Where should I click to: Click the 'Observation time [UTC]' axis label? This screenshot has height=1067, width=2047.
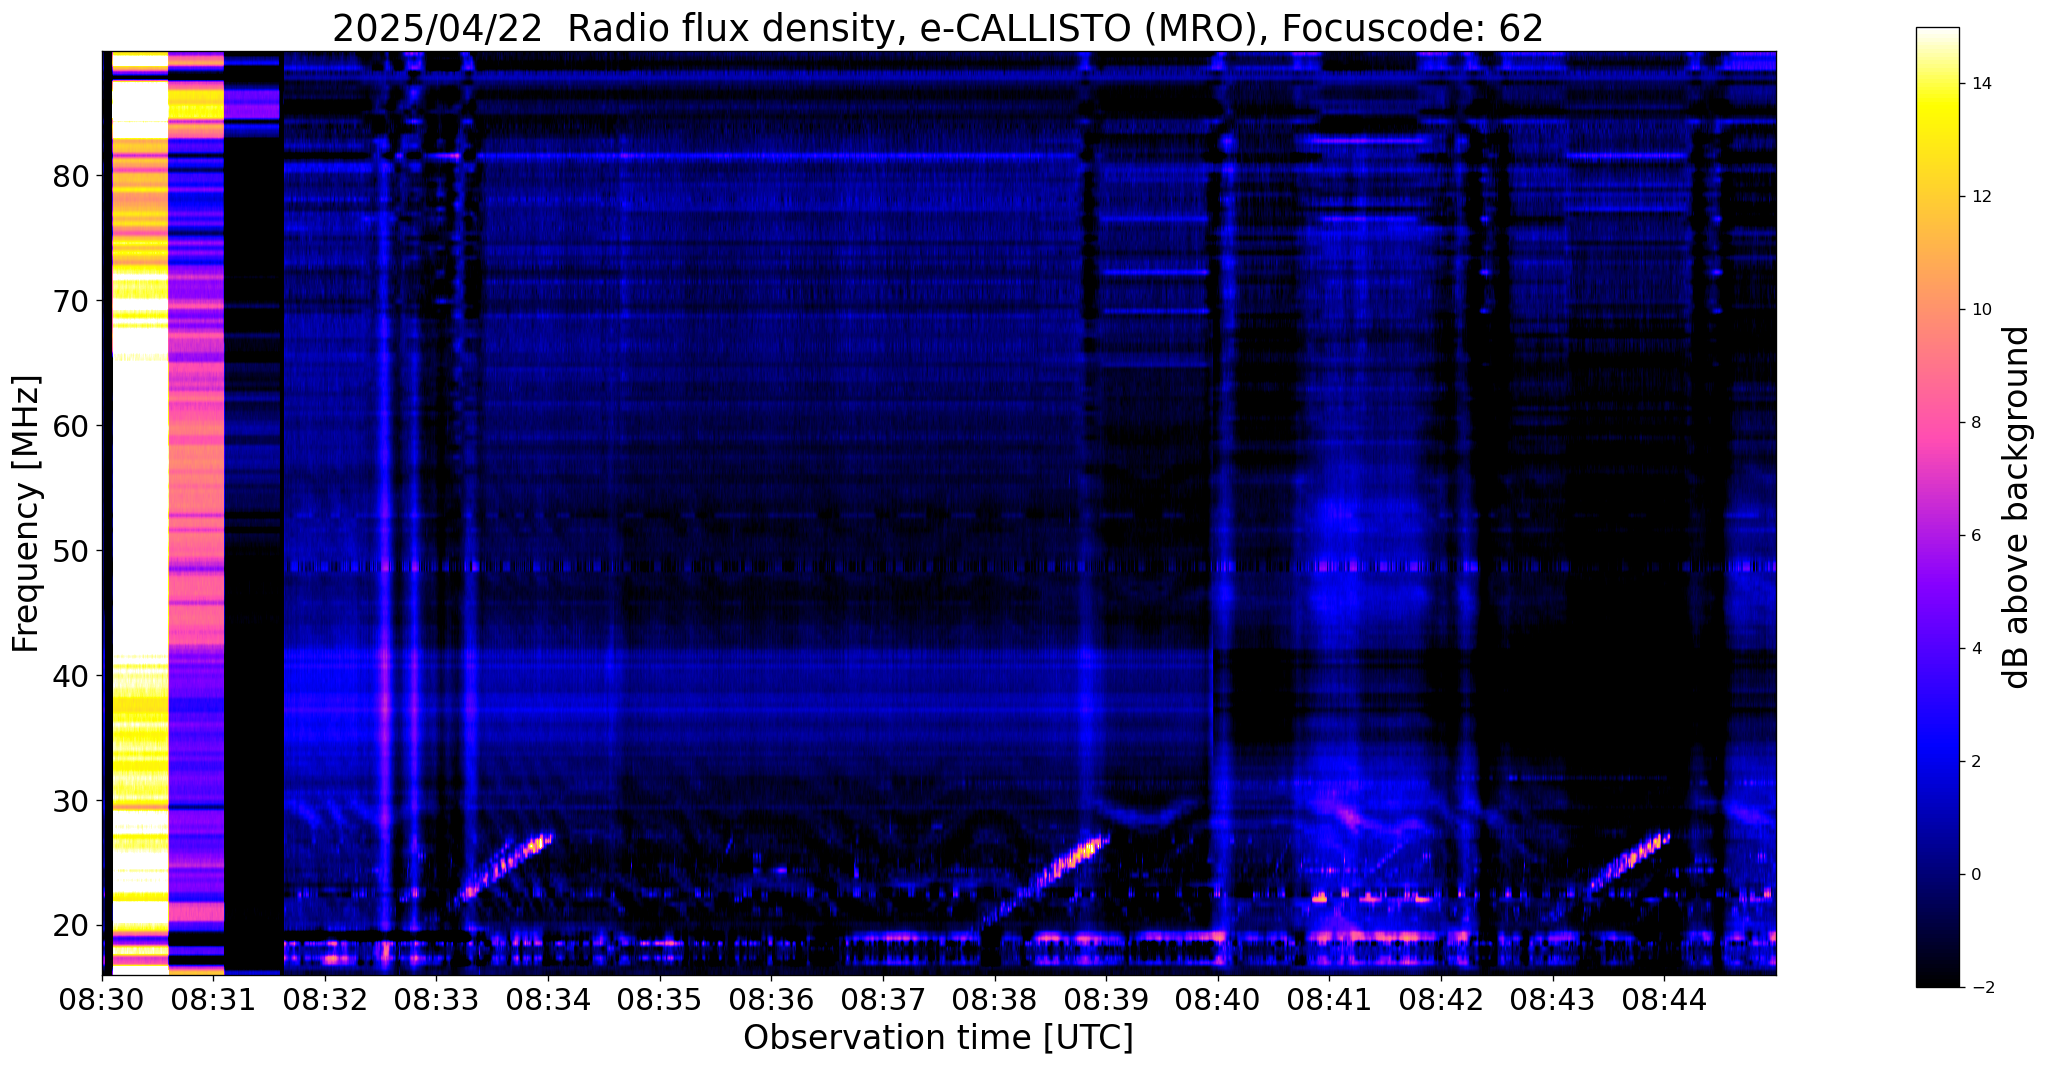tap(938, 1037)
